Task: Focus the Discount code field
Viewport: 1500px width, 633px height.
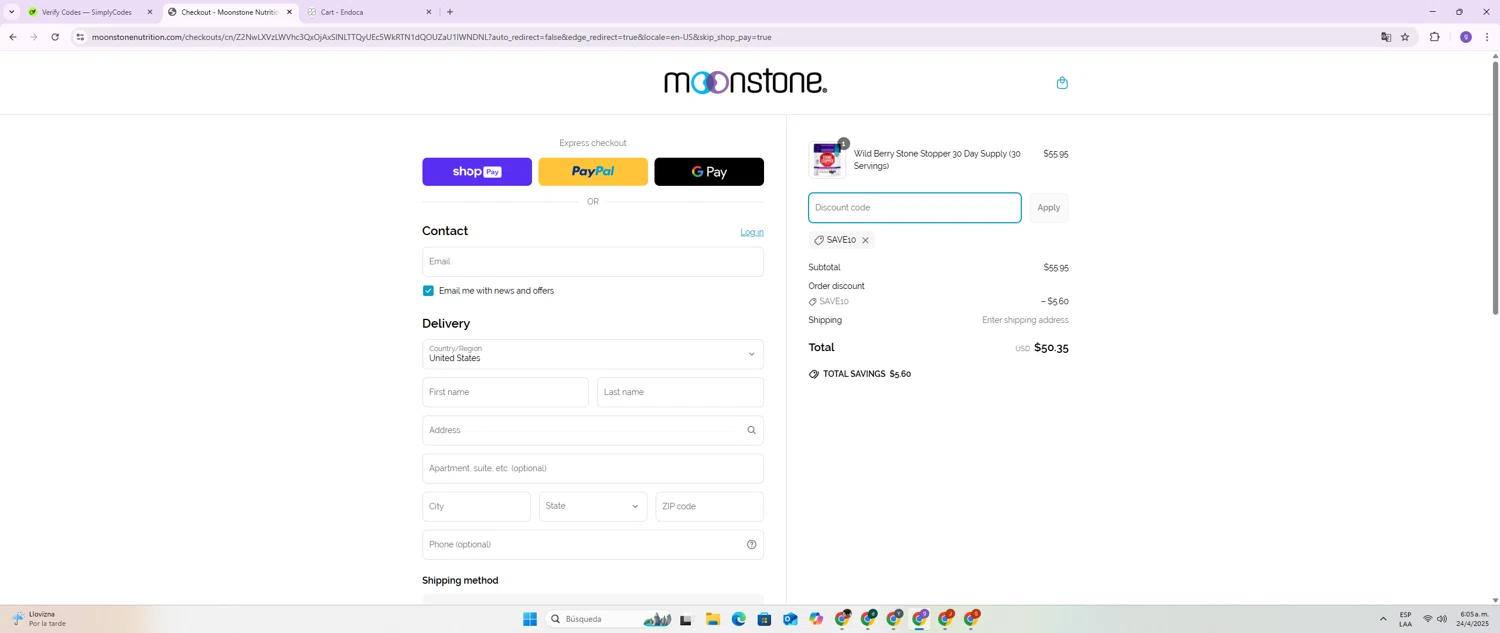Action: pyautogui.click(x=915, y=208)
